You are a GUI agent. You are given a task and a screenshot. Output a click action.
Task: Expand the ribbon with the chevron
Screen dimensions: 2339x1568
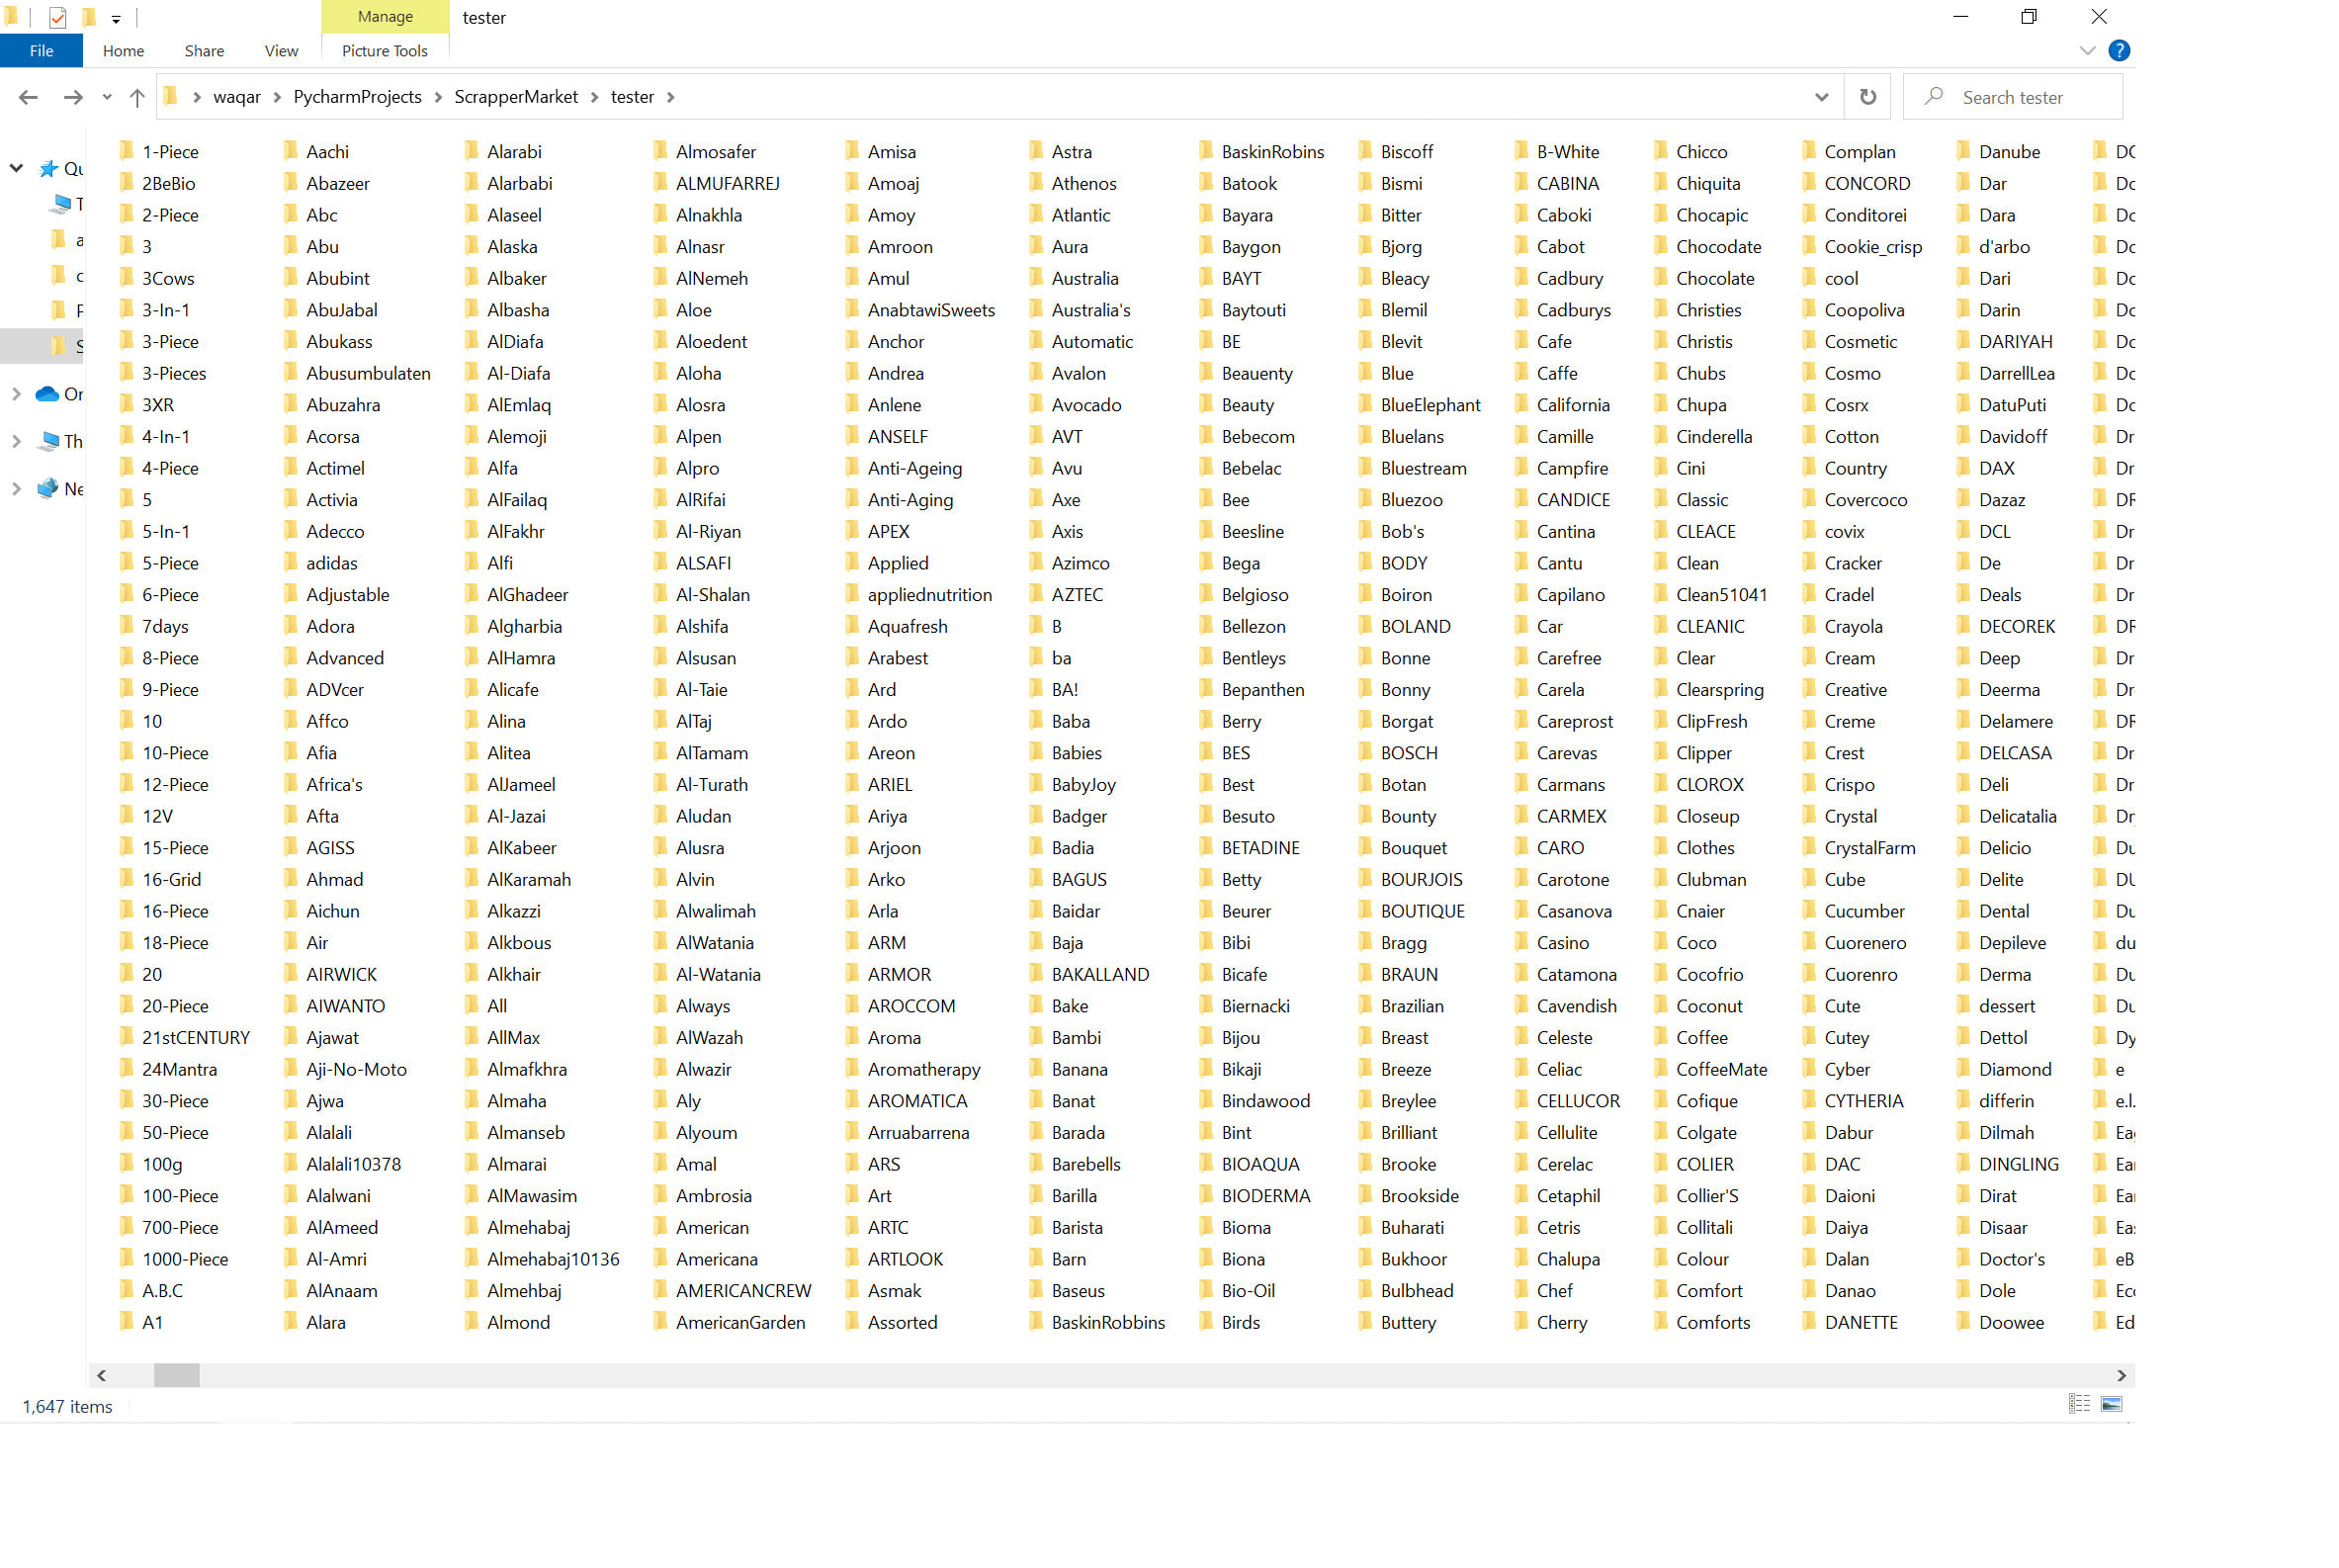point(2087,51)
